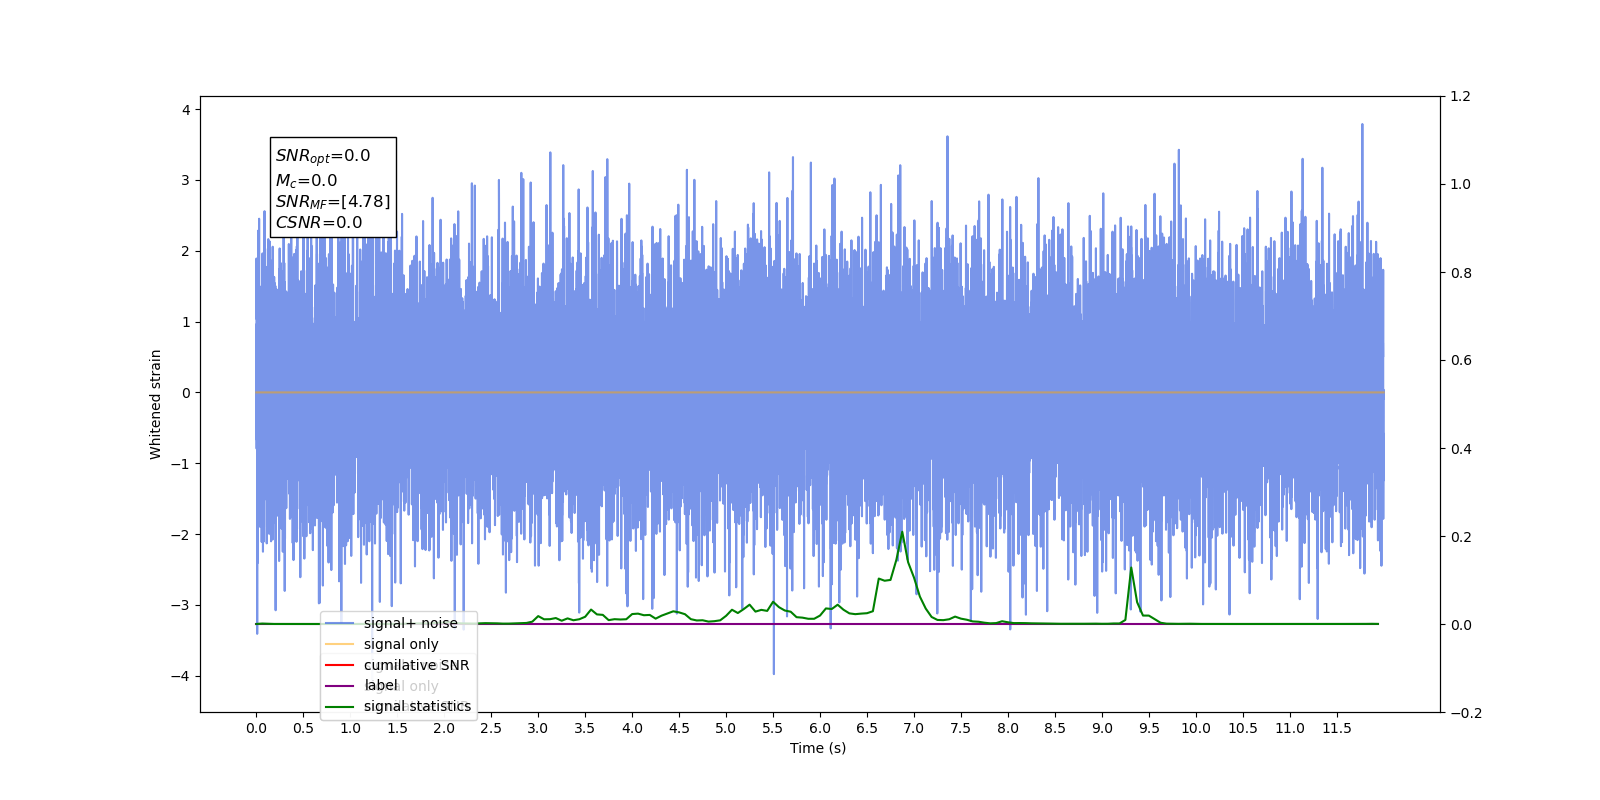Click the 11.5 tick on the time axis
Image resolution: width=1600 pixels, height=800 pixels.
(x=1337, y=728)
